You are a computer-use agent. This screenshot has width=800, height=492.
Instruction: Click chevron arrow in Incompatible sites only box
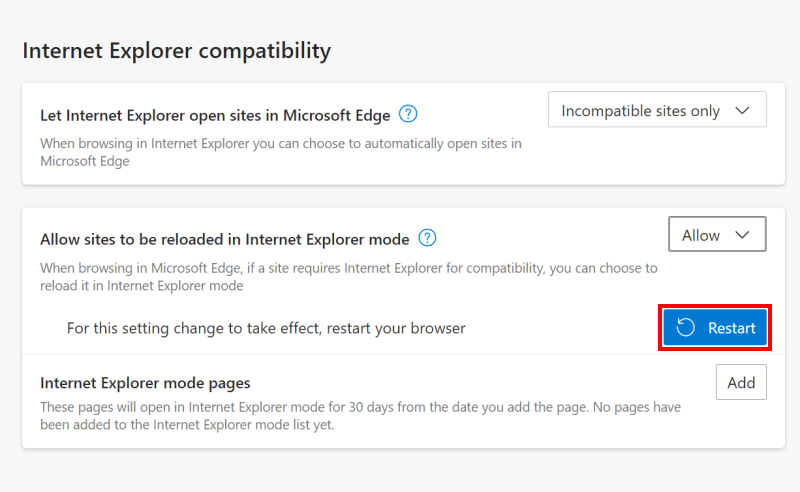click(x=742, y=110)
